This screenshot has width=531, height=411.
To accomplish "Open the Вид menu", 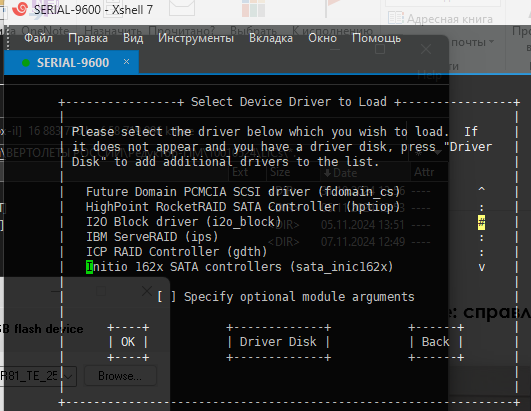I will tap(133, 38).
